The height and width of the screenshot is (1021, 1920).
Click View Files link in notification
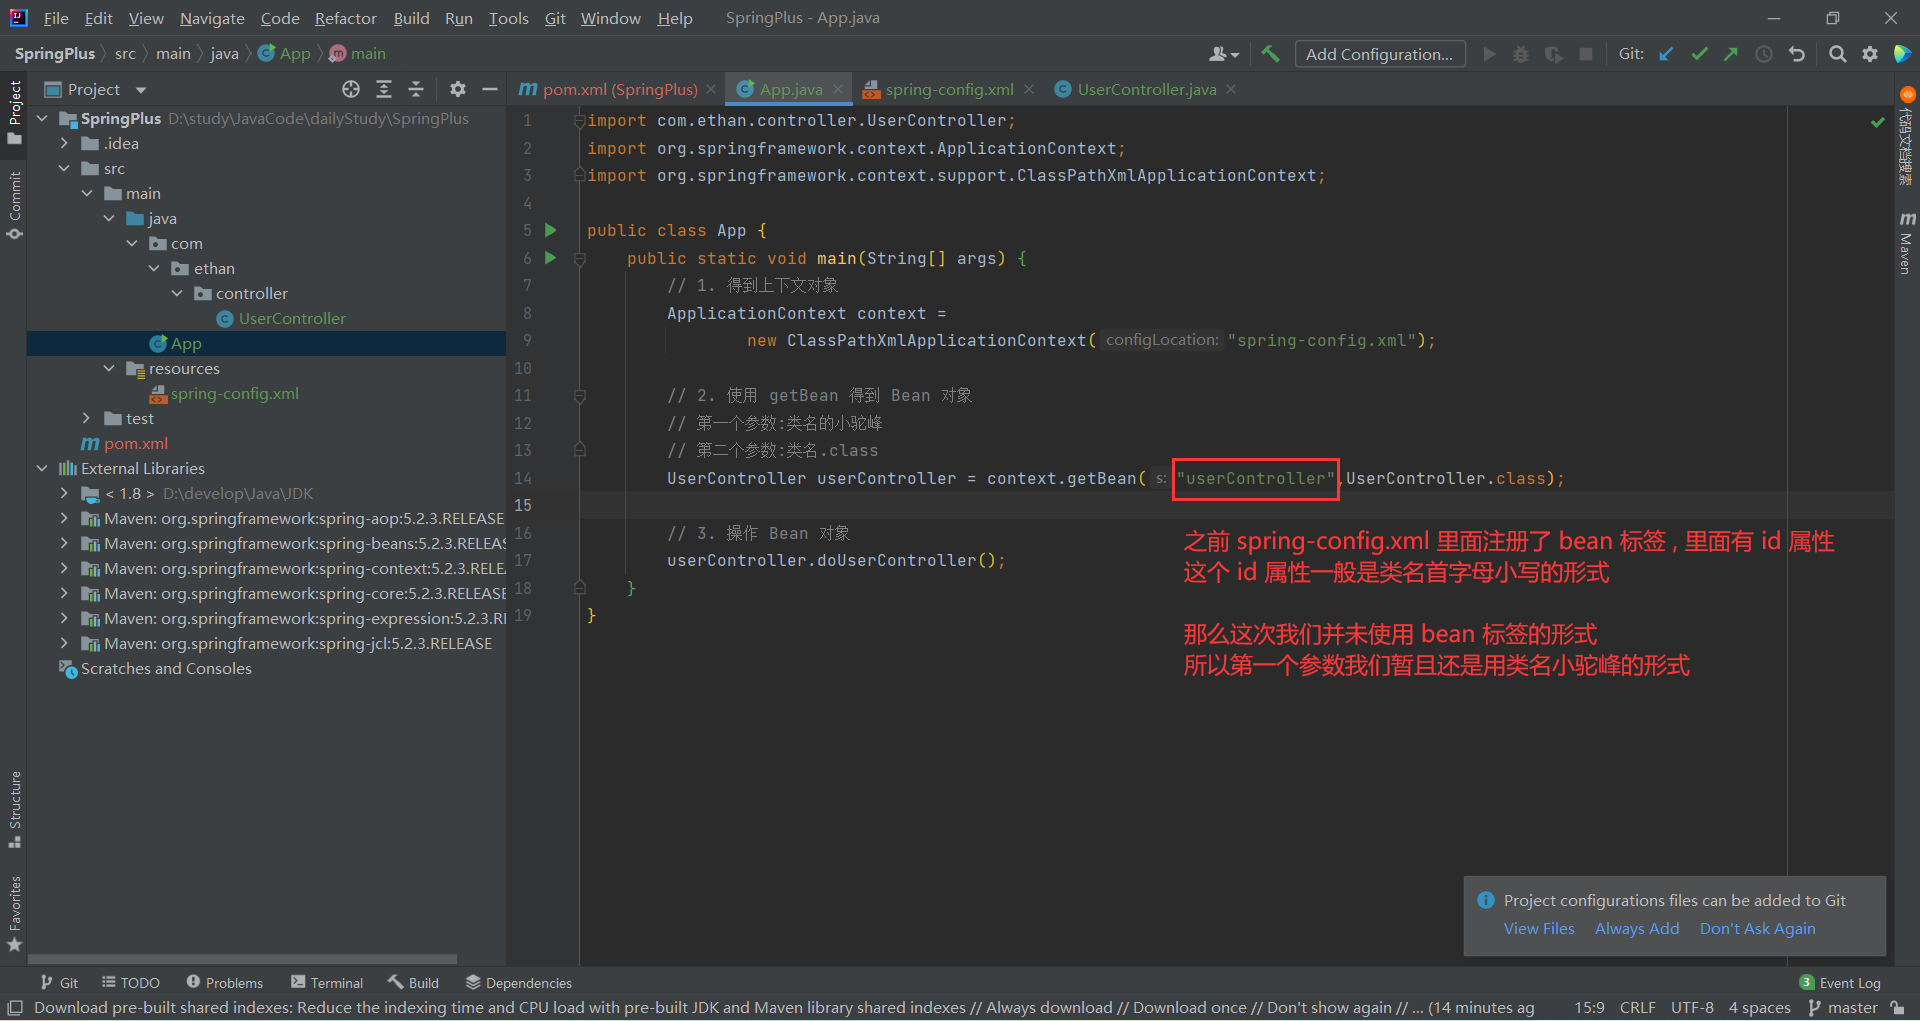(x=1539, y=928)
